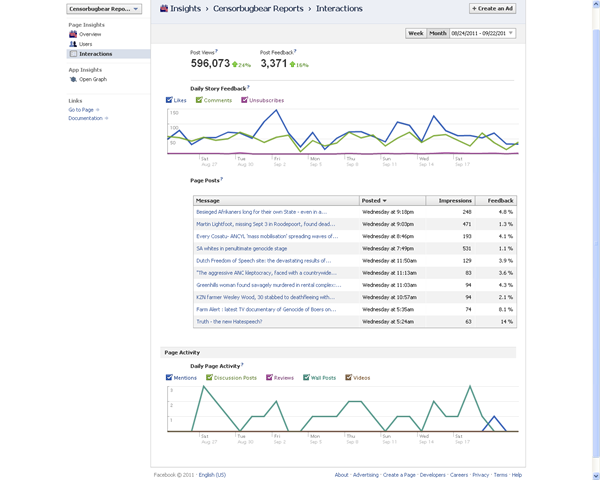Click the English (US) language link
Screen dimensions: 600x480
[212, 475]
